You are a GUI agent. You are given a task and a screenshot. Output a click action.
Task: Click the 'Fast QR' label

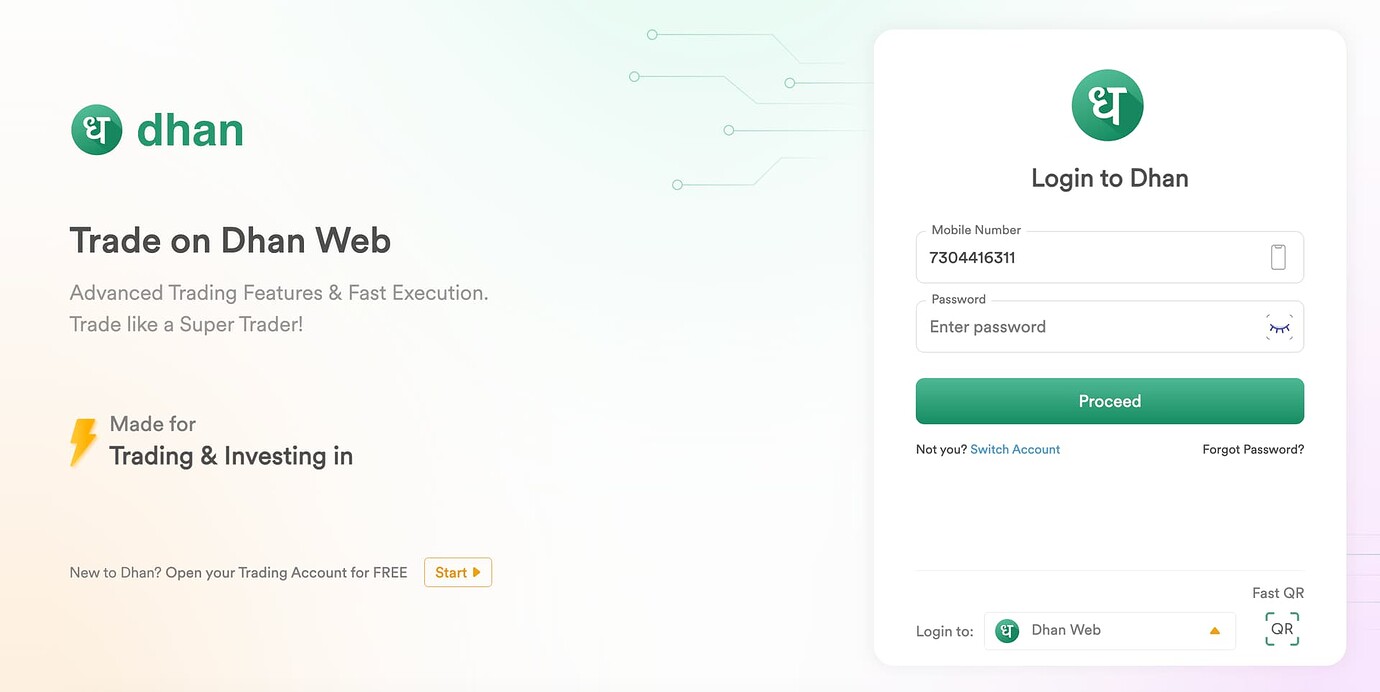(x=1278, y=592)
